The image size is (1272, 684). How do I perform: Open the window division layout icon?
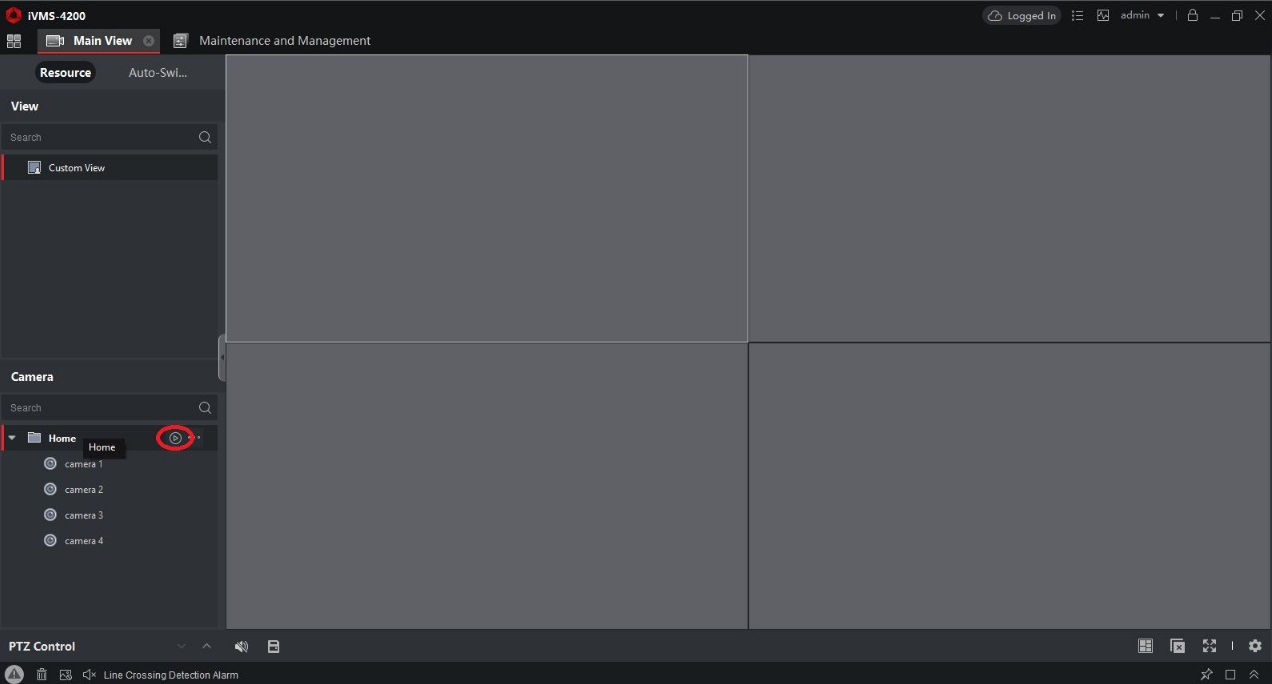[x=1146, y=646]
